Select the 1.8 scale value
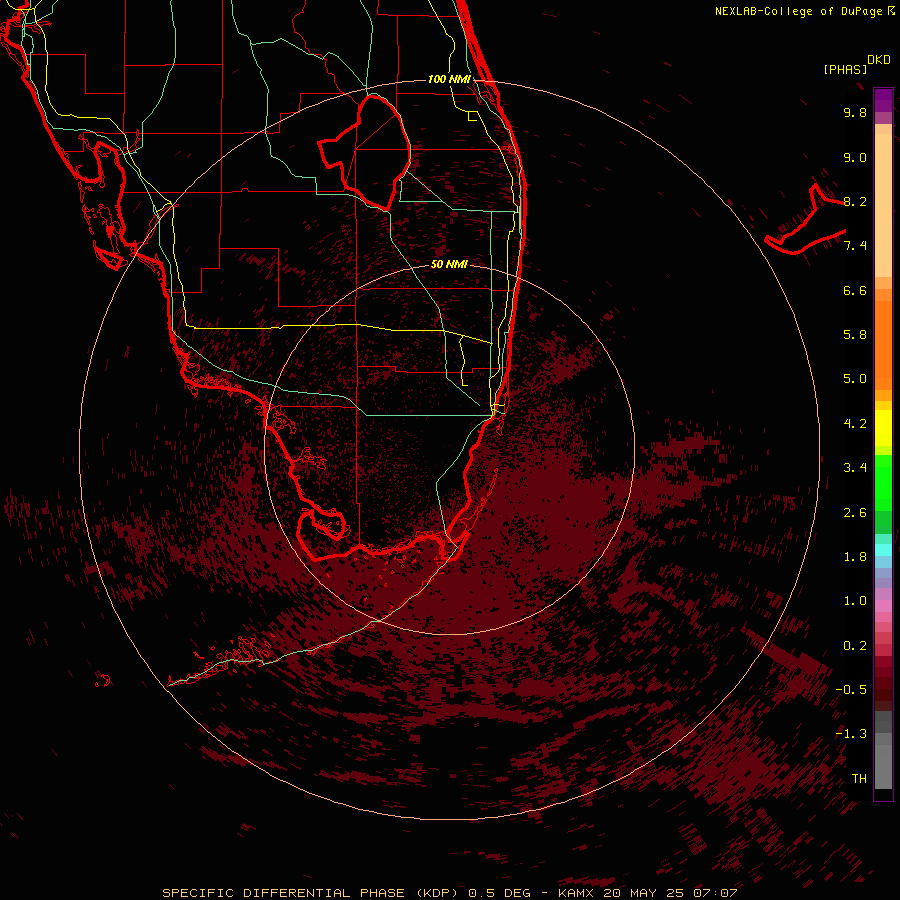 855,557
